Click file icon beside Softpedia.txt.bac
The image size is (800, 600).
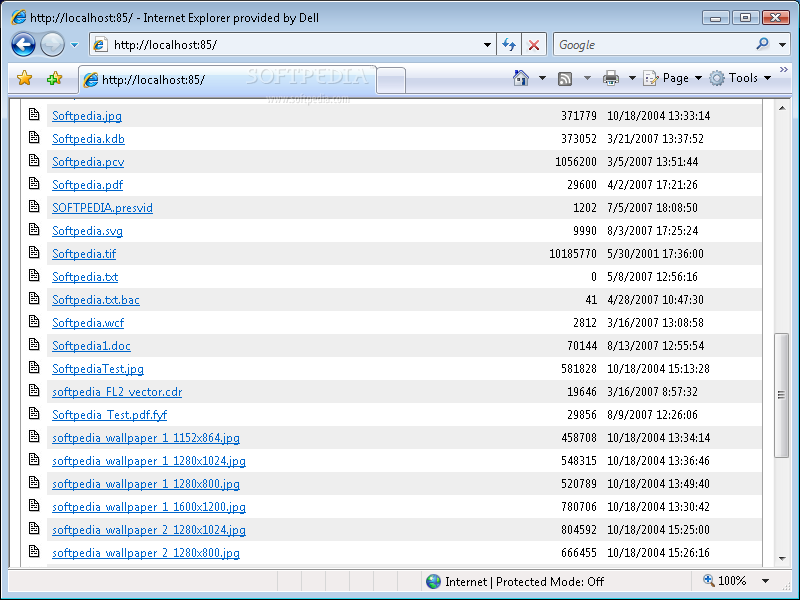pyautogui.click(x=34, y=298)
